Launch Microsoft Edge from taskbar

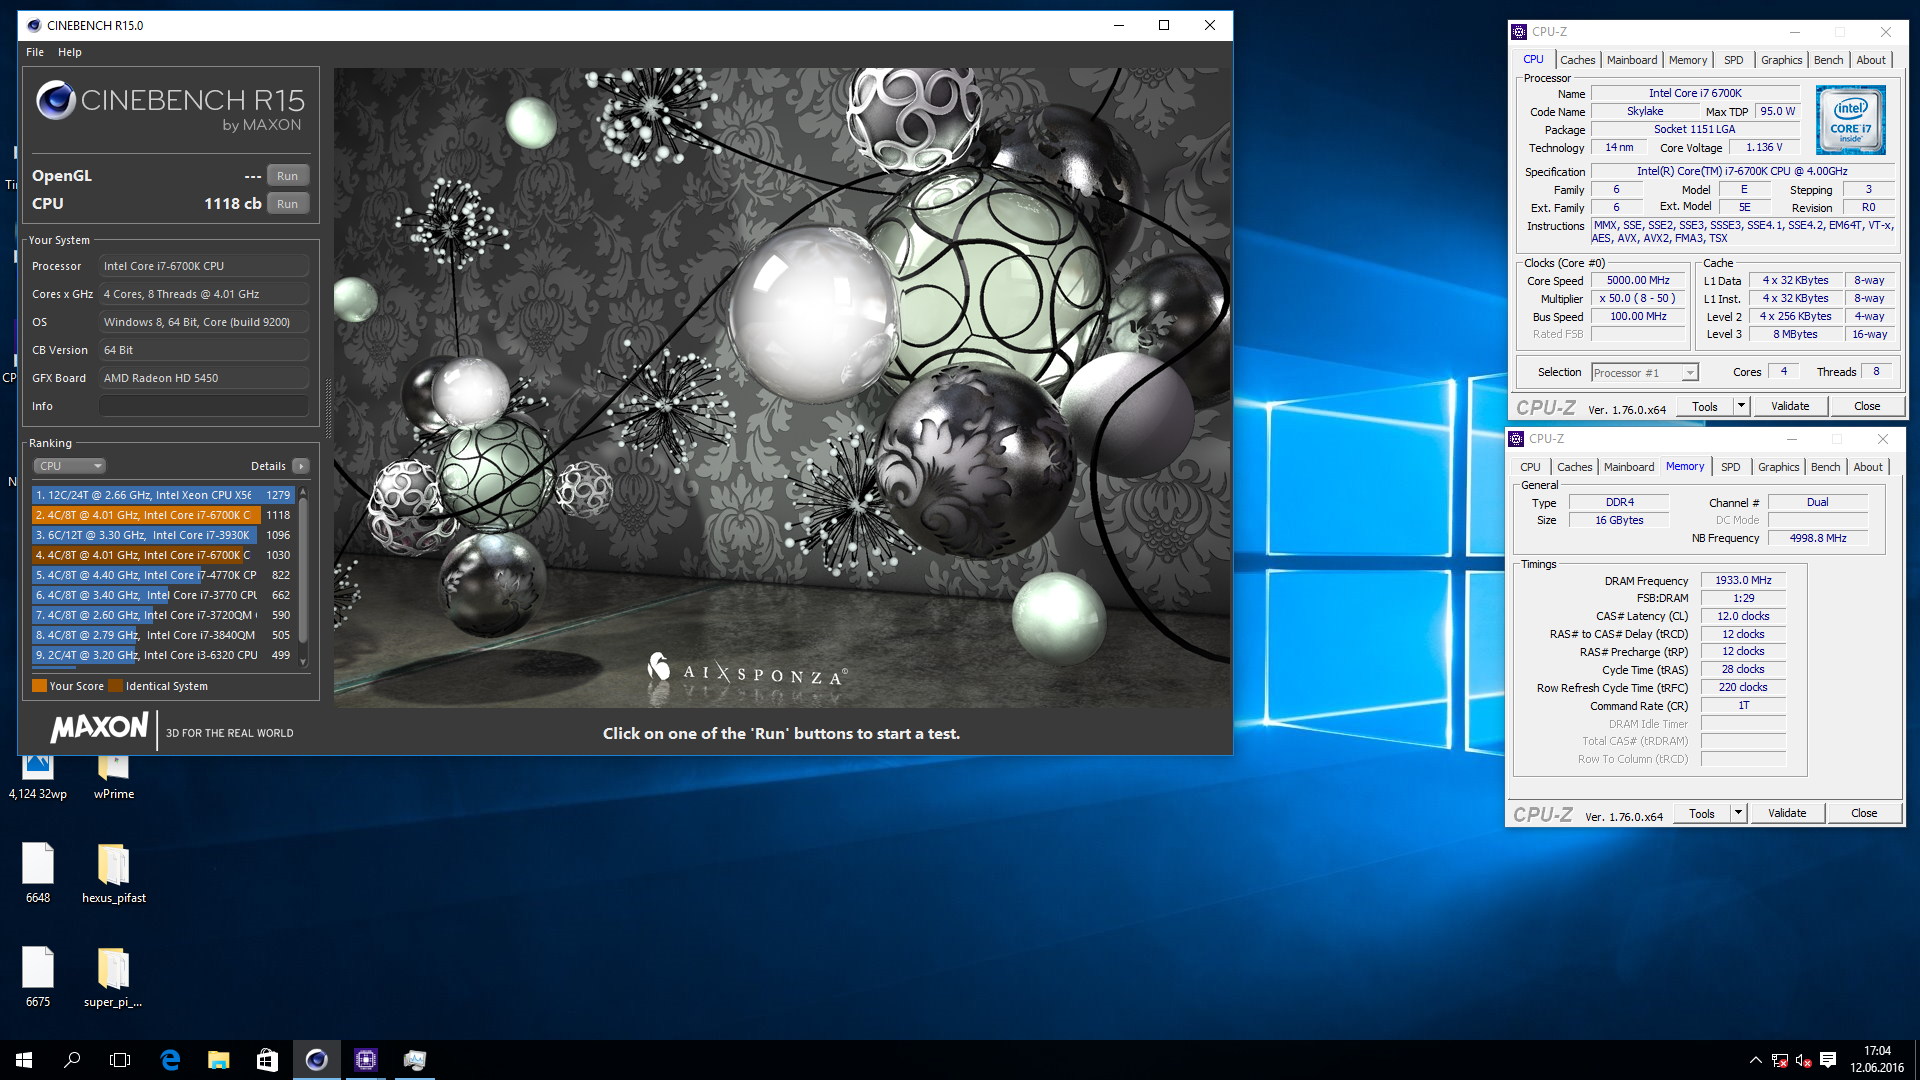pos(170,1060)
